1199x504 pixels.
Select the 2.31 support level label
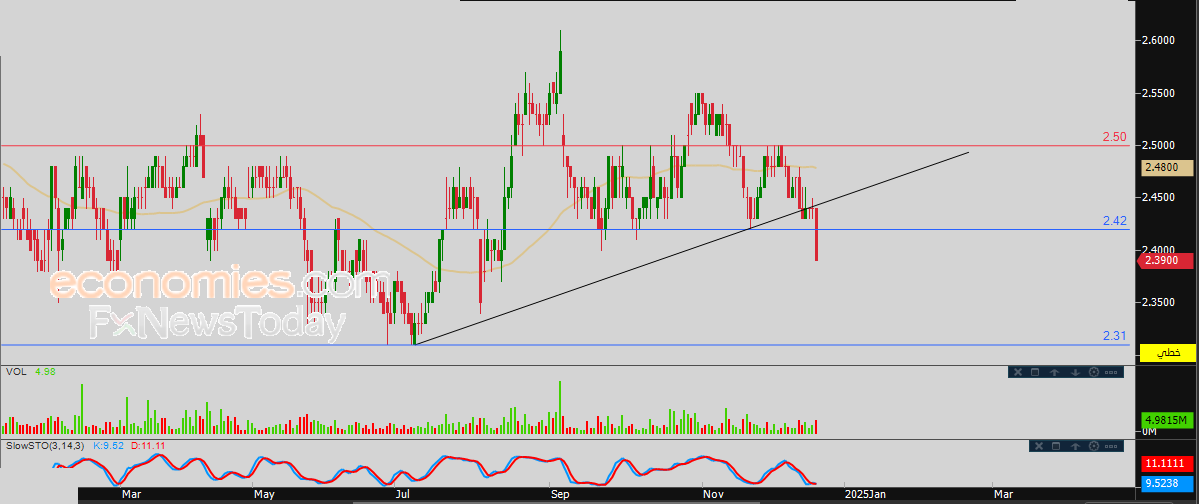coord(1114,335)
